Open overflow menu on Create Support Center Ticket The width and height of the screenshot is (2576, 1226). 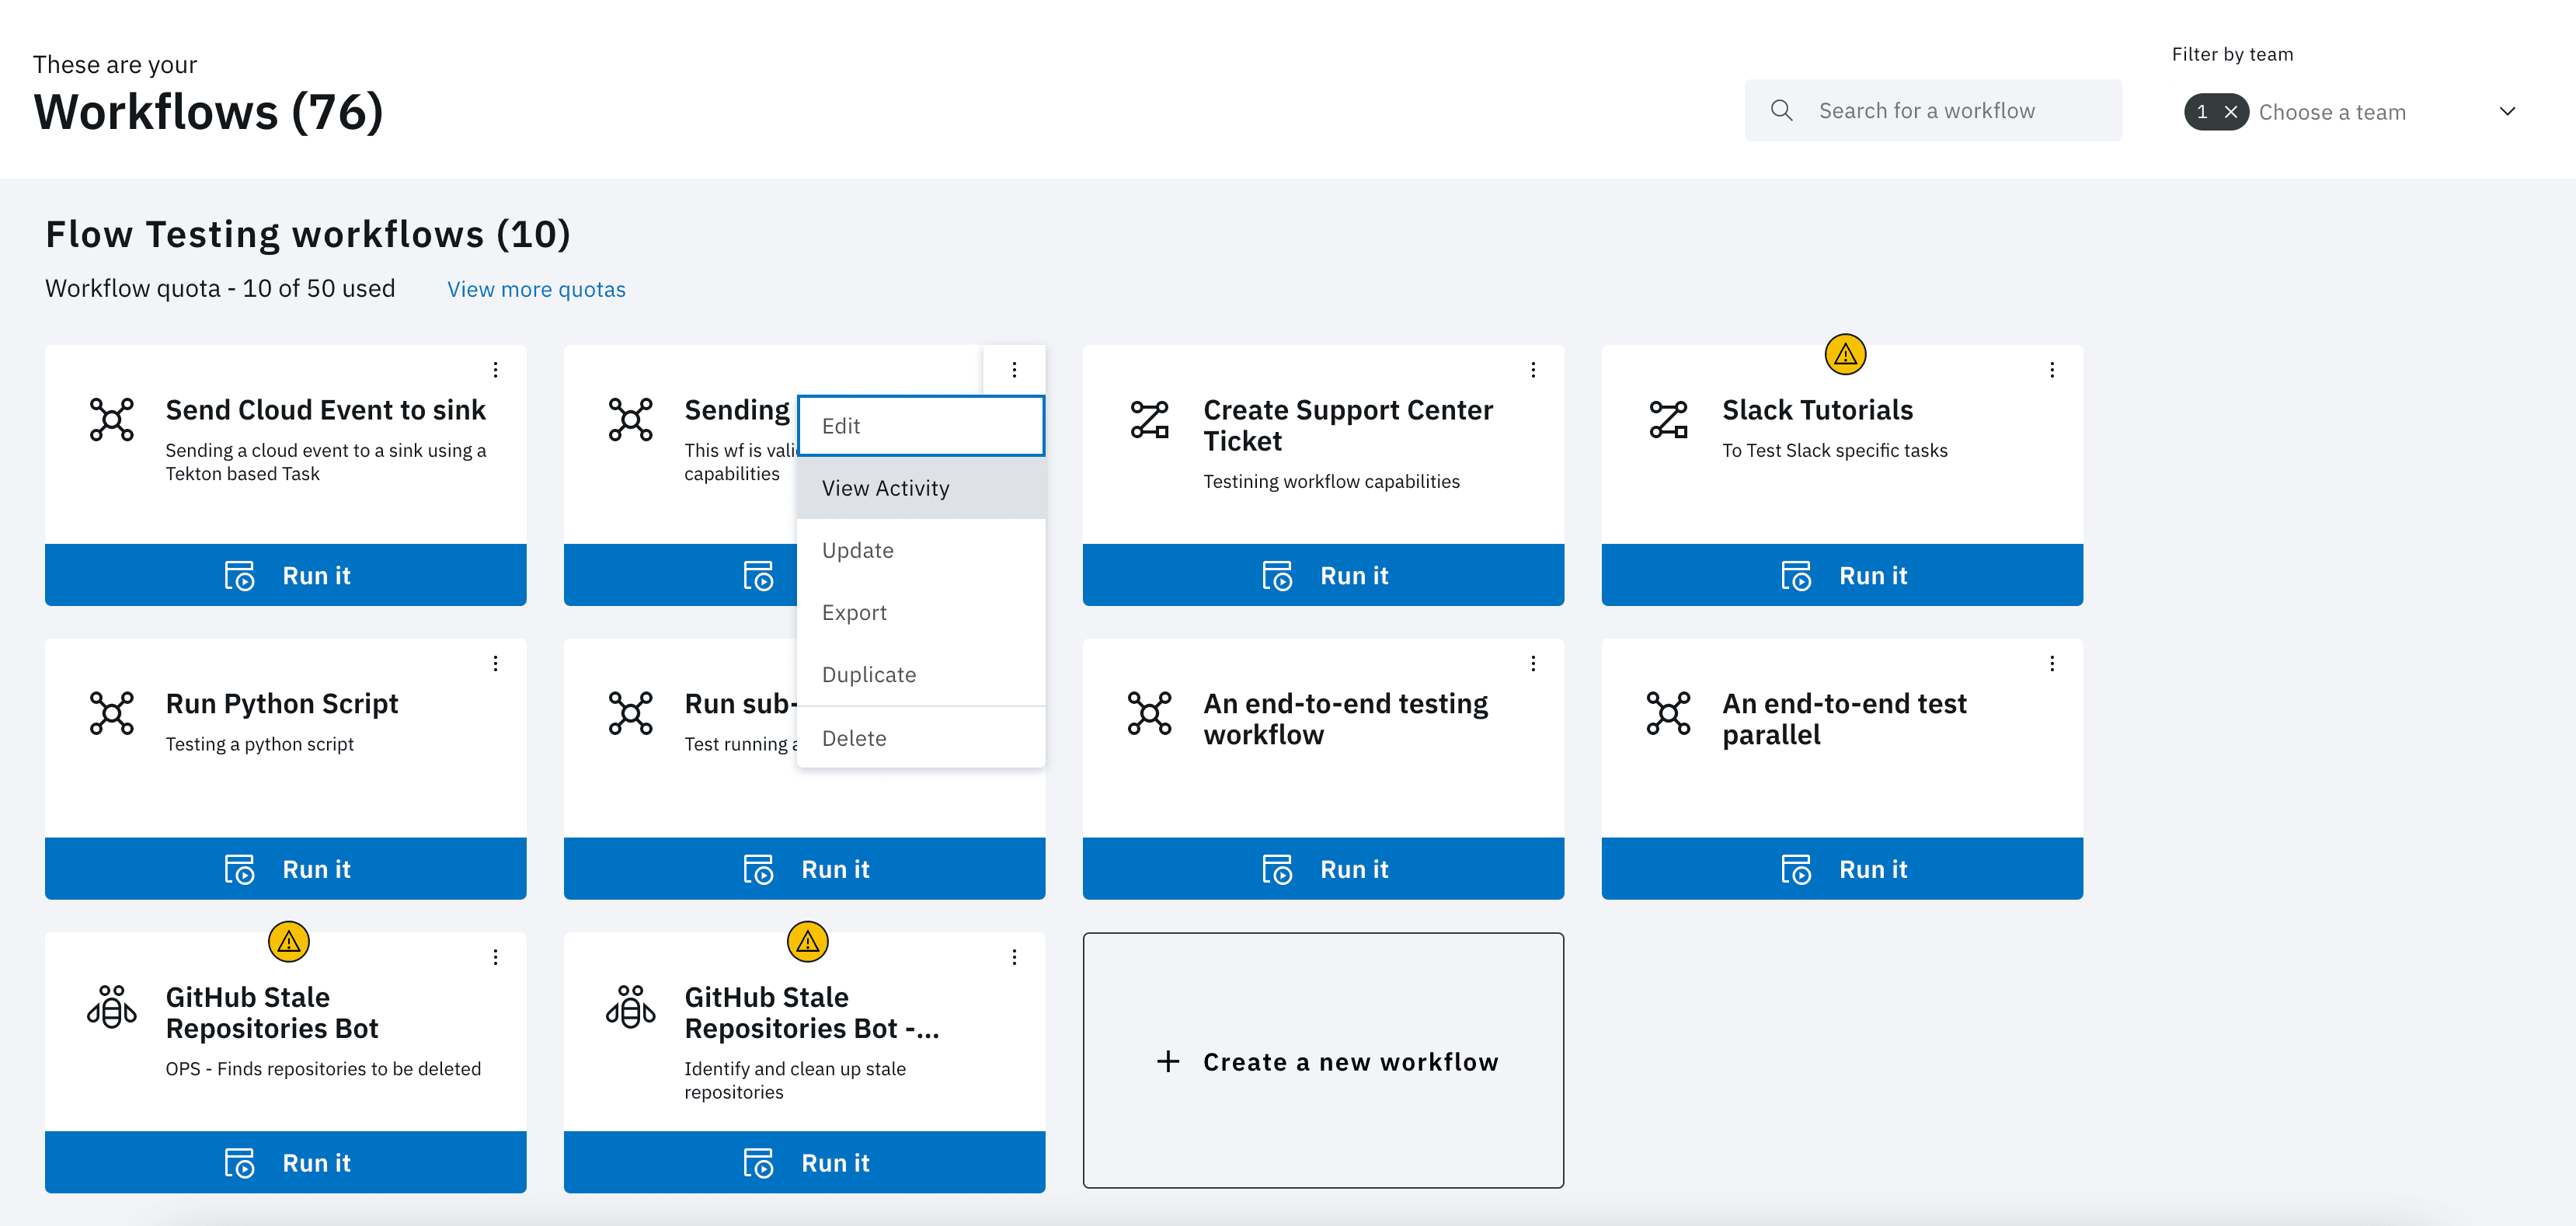pyautogui.click(x=1533, y=370)
